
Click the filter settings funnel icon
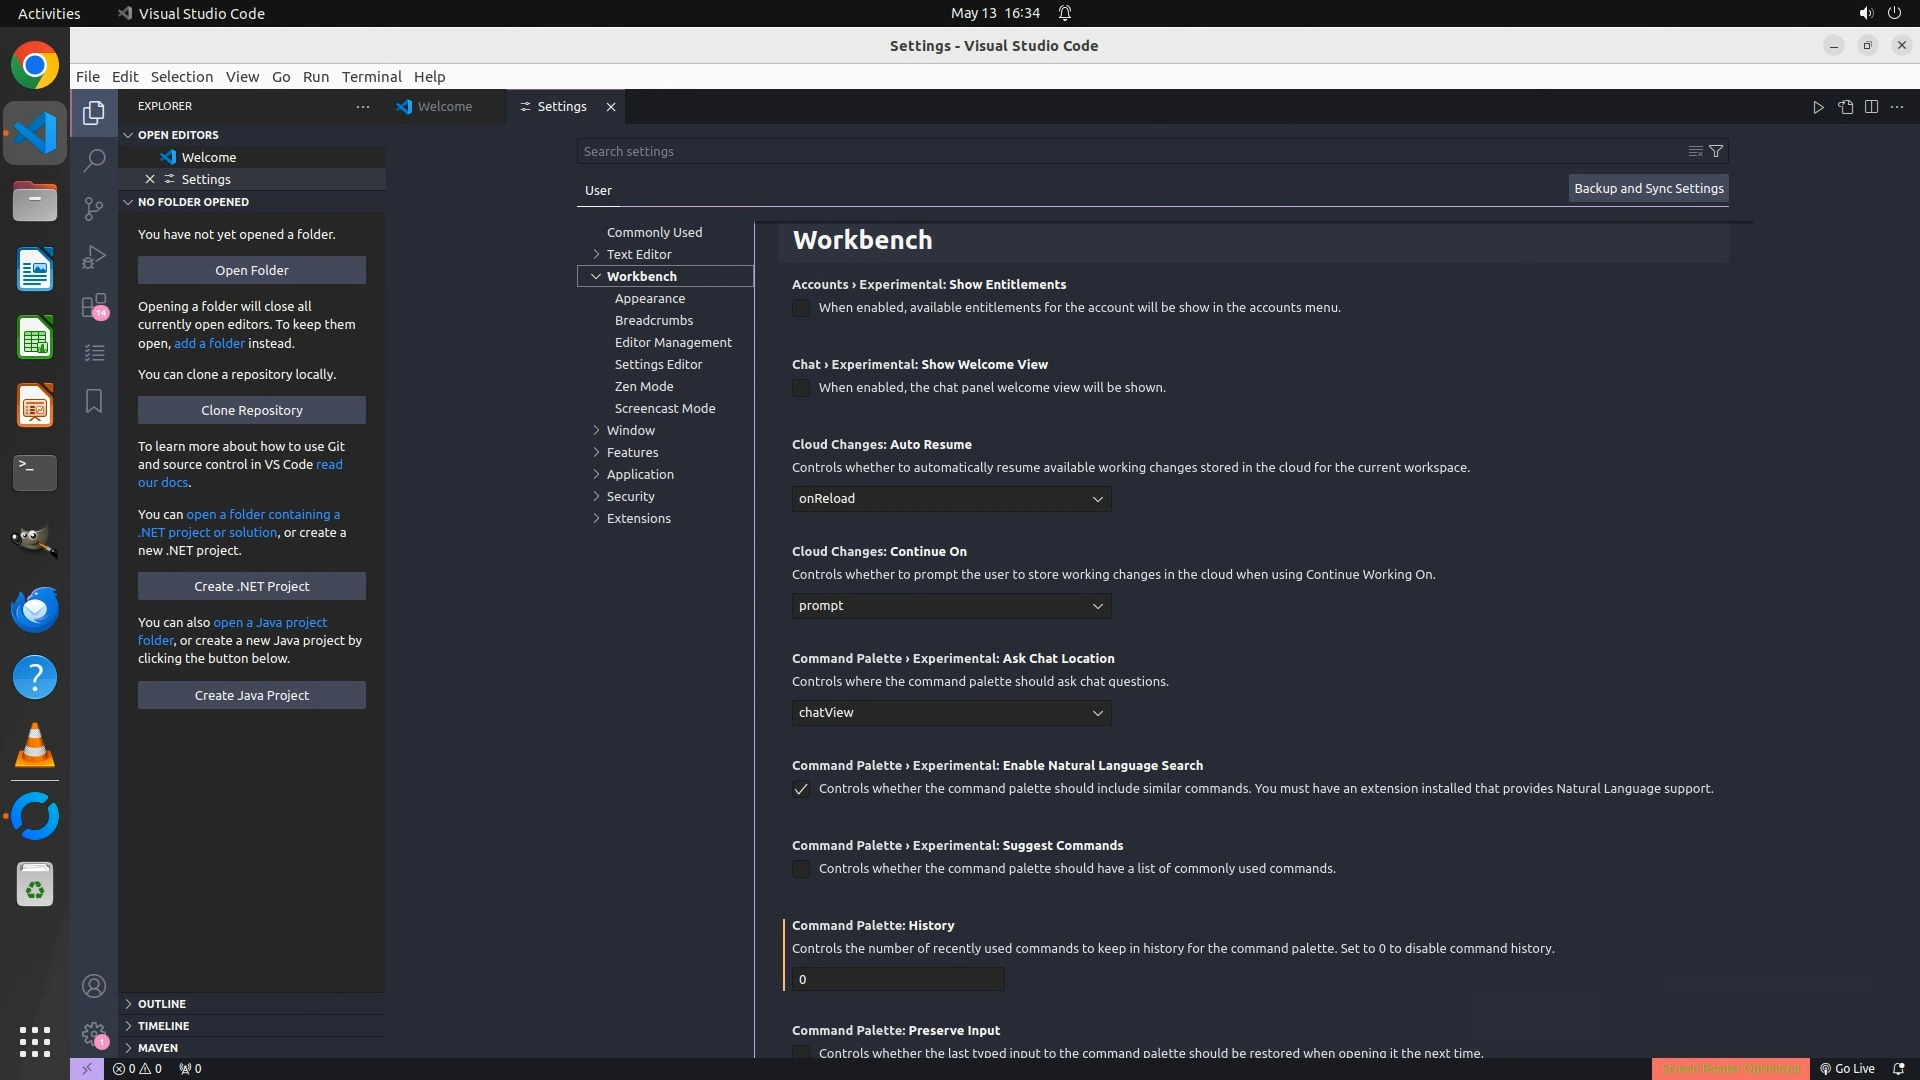[x=1716, y=151]
